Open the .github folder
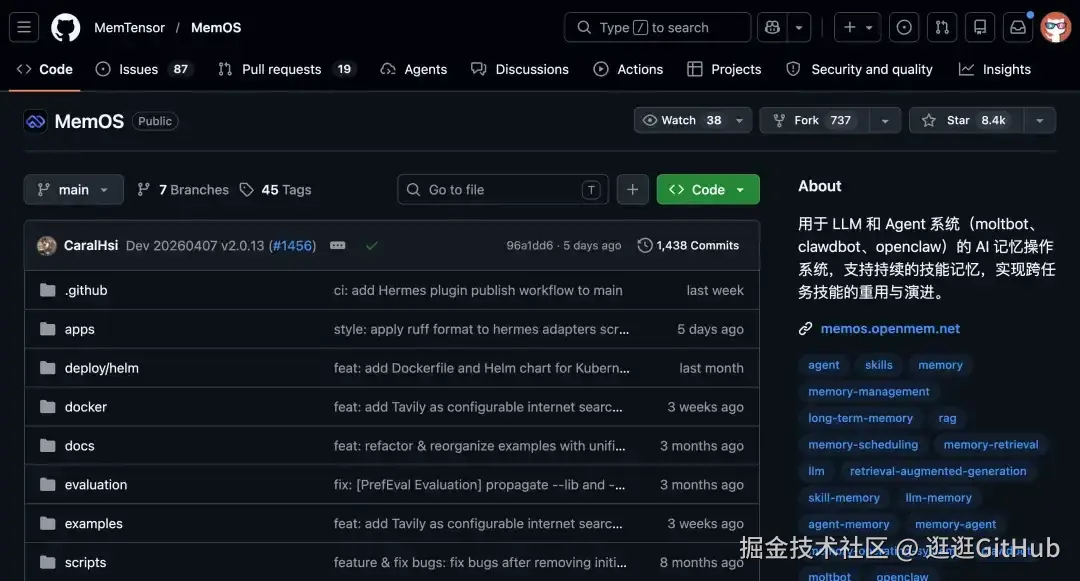 point(86,290)
